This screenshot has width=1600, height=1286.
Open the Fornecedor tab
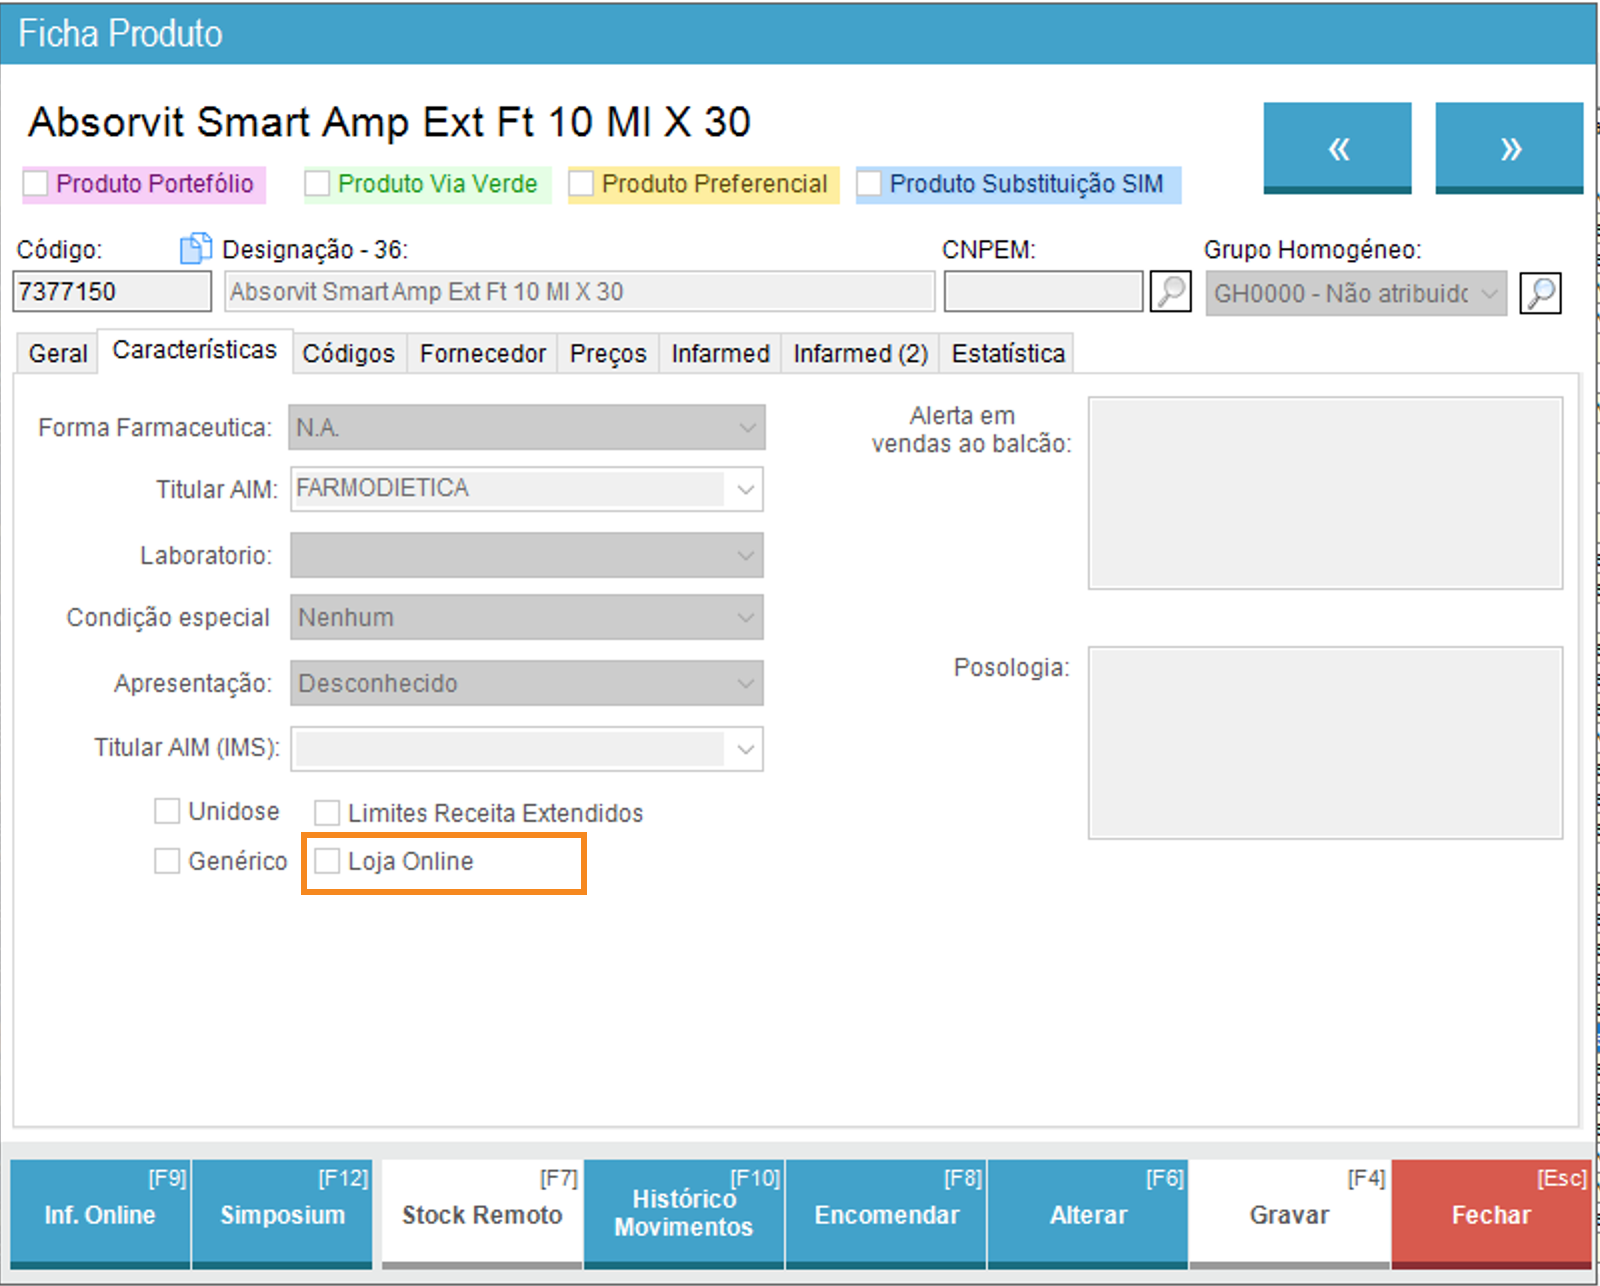482,354
